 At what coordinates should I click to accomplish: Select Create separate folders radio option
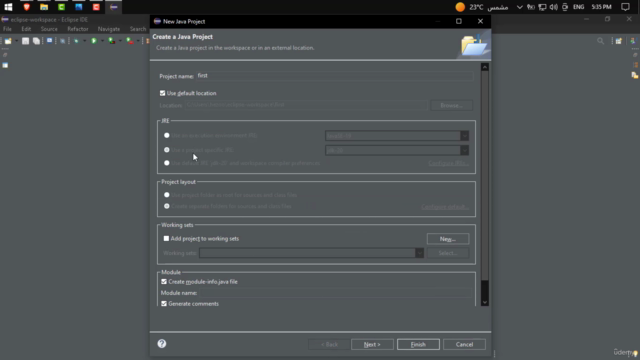tap(167, 206)
